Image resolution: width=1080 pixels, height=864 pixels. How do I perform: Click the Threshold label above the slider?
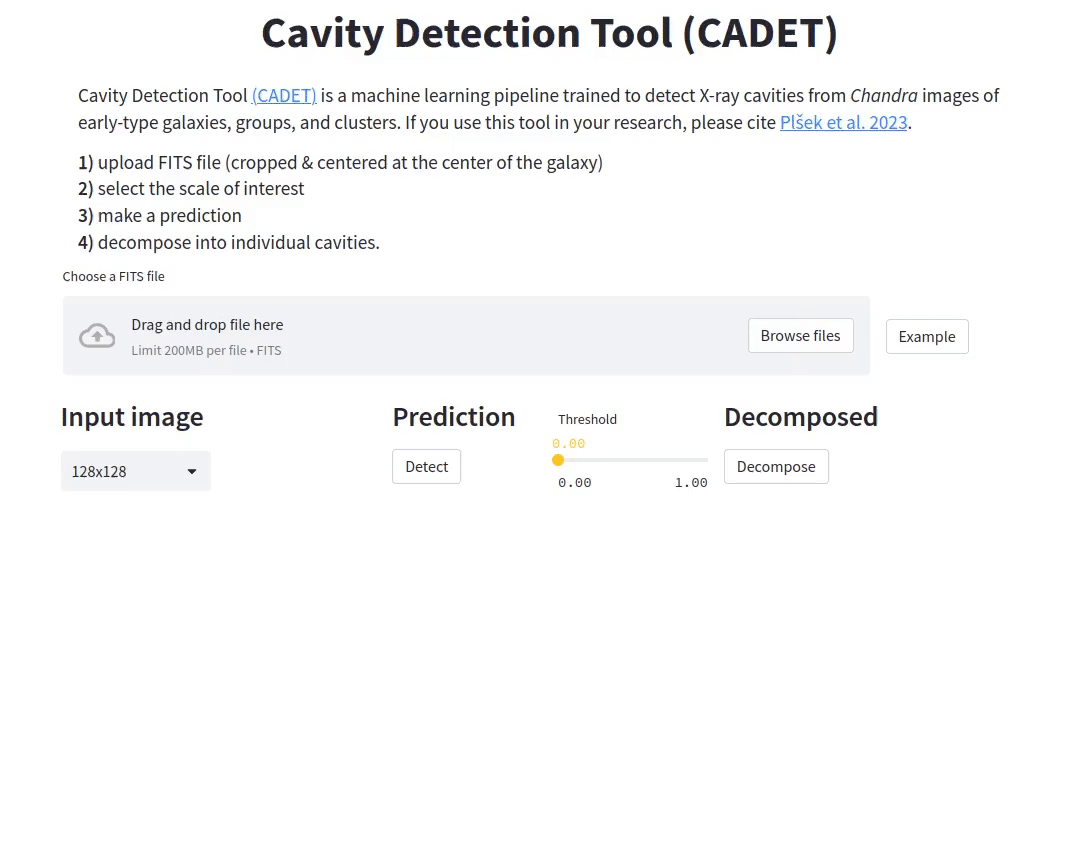(x=587, y=420)
